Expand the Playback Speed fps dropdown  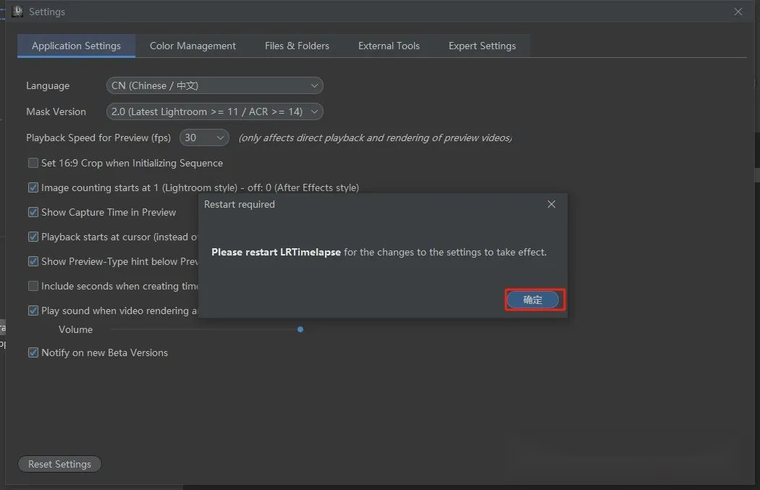click(x=204, y=138)
